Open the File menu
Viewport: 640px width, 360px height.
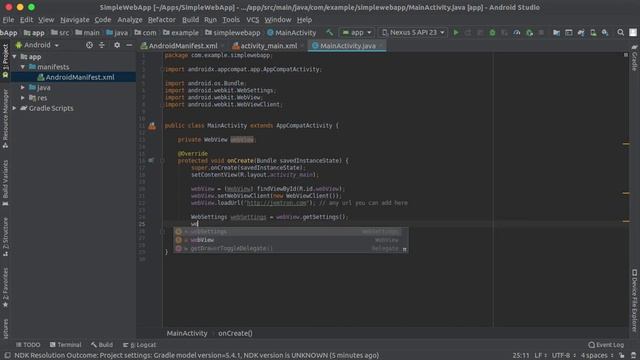pos(8,20)
